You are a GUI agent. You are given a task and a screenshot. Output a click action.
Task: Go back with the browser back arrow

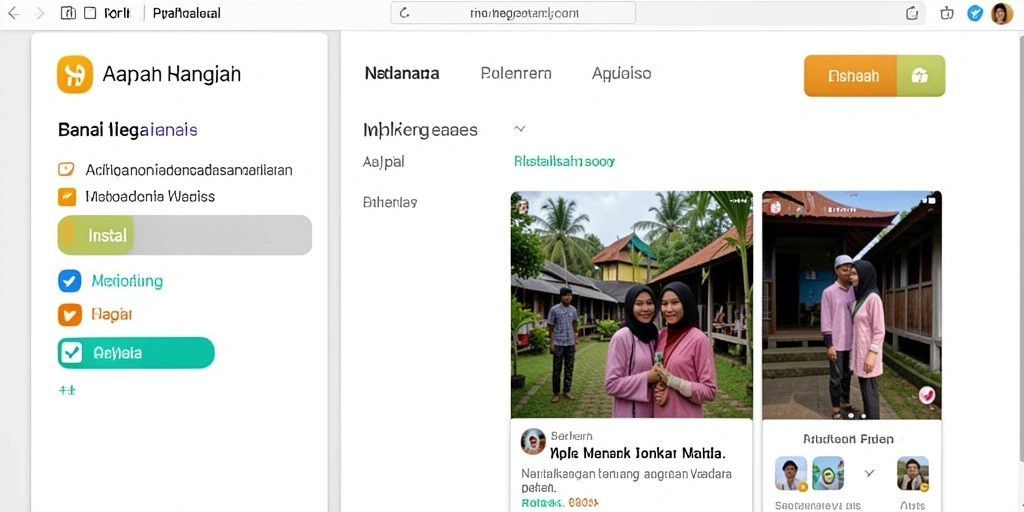12,13
